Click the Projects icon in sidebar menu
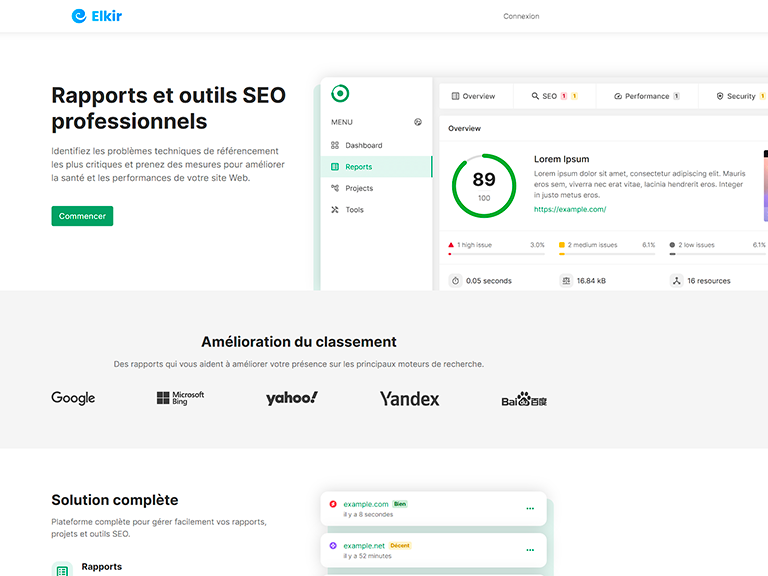Screen dimensions: 768x576 [335, 188]
